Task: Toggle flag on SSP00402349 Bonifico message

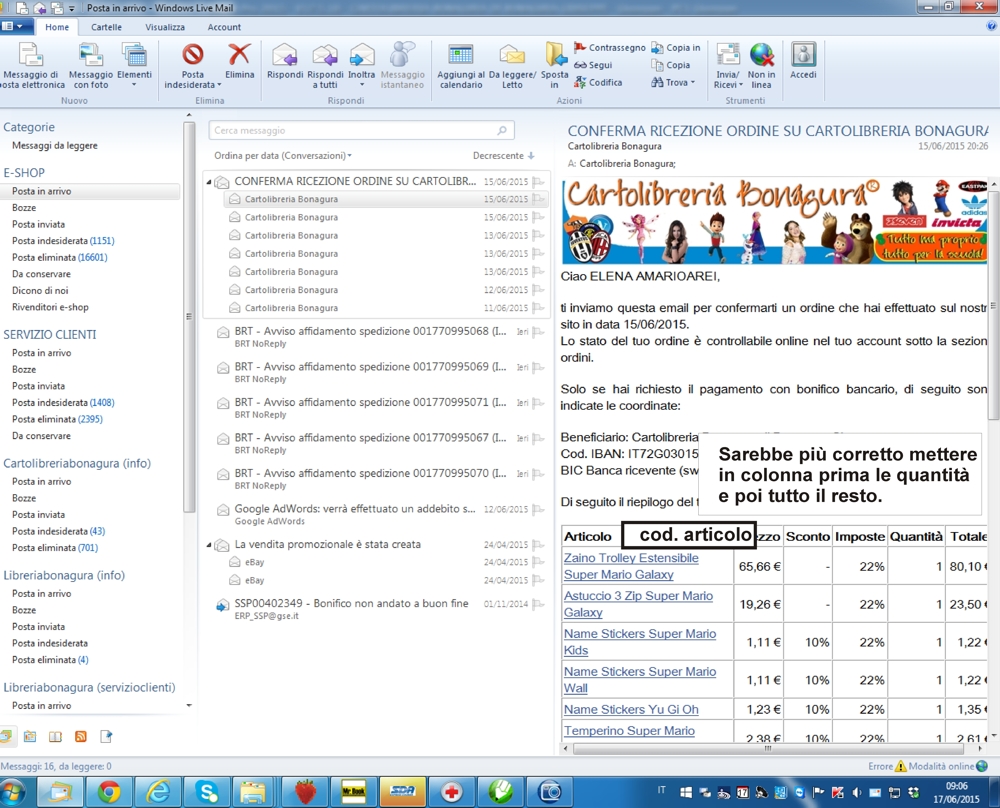Action: 538,604
